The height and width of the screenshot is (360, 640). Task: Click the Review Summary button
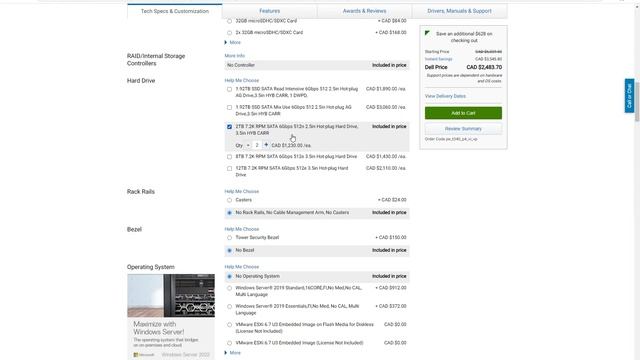pyautogui.click(x=463, y=129)
